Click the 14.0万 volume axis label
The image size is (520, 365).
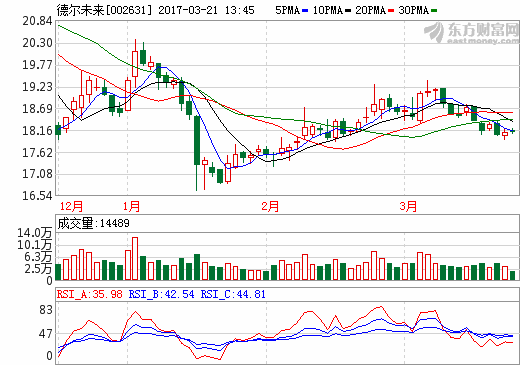click(x=35, y=233)
